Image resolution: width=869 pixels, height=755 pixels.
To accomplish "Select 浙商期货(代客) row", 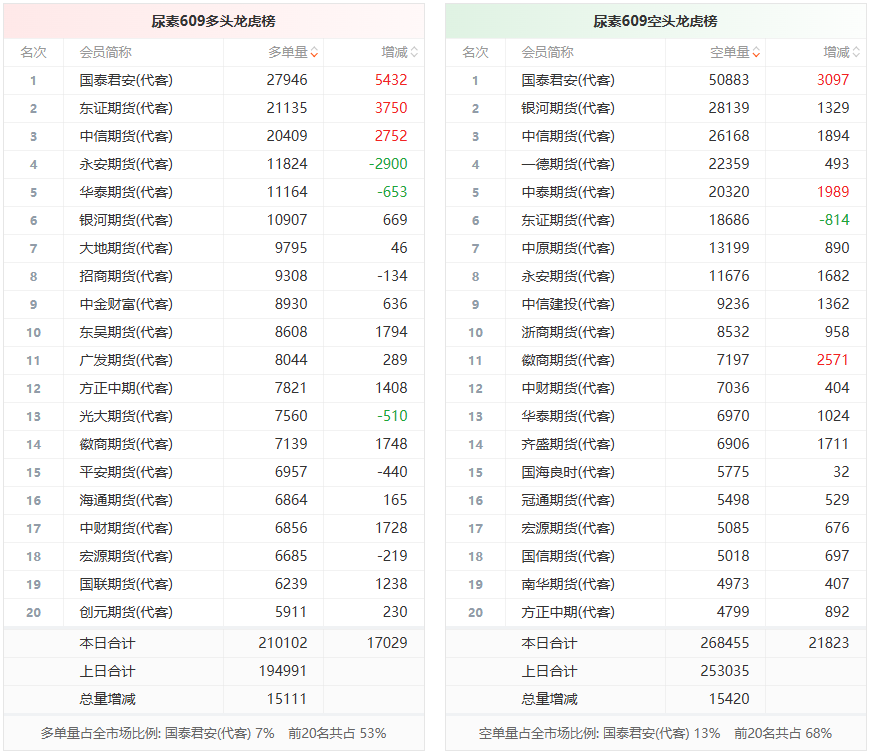I will point(656,332).
